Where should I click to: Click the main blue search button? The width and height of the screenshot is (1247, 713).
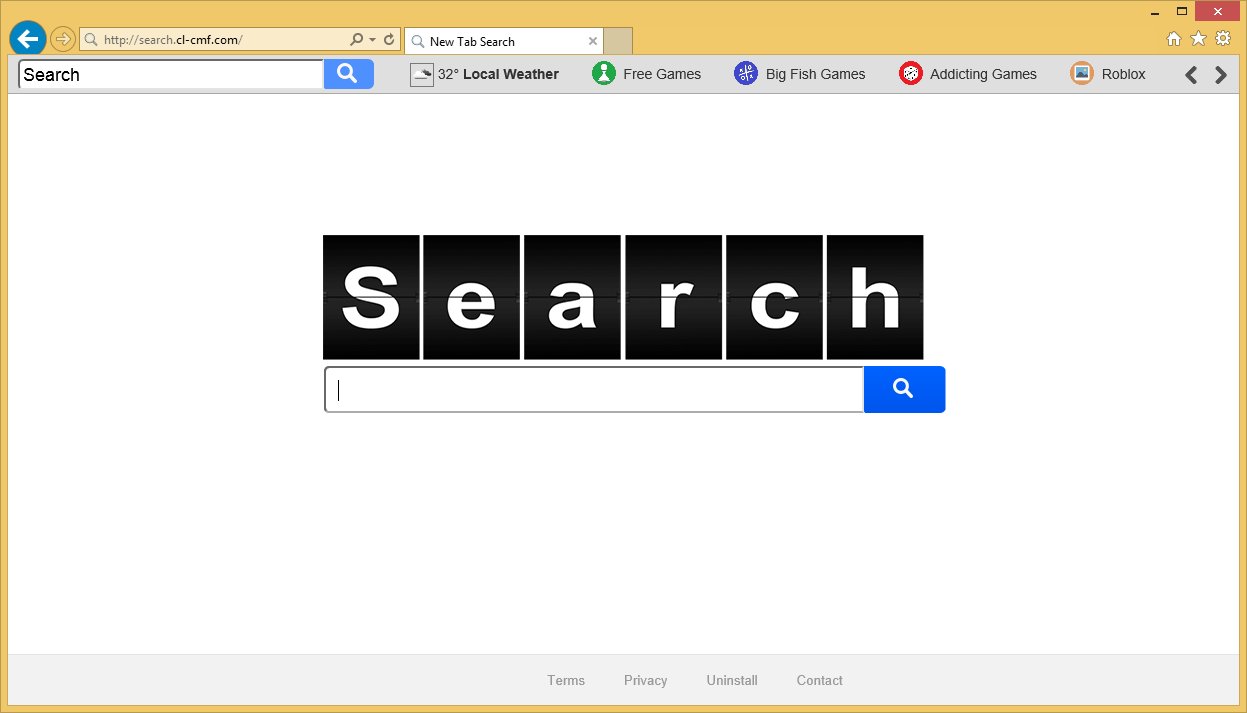904,389
